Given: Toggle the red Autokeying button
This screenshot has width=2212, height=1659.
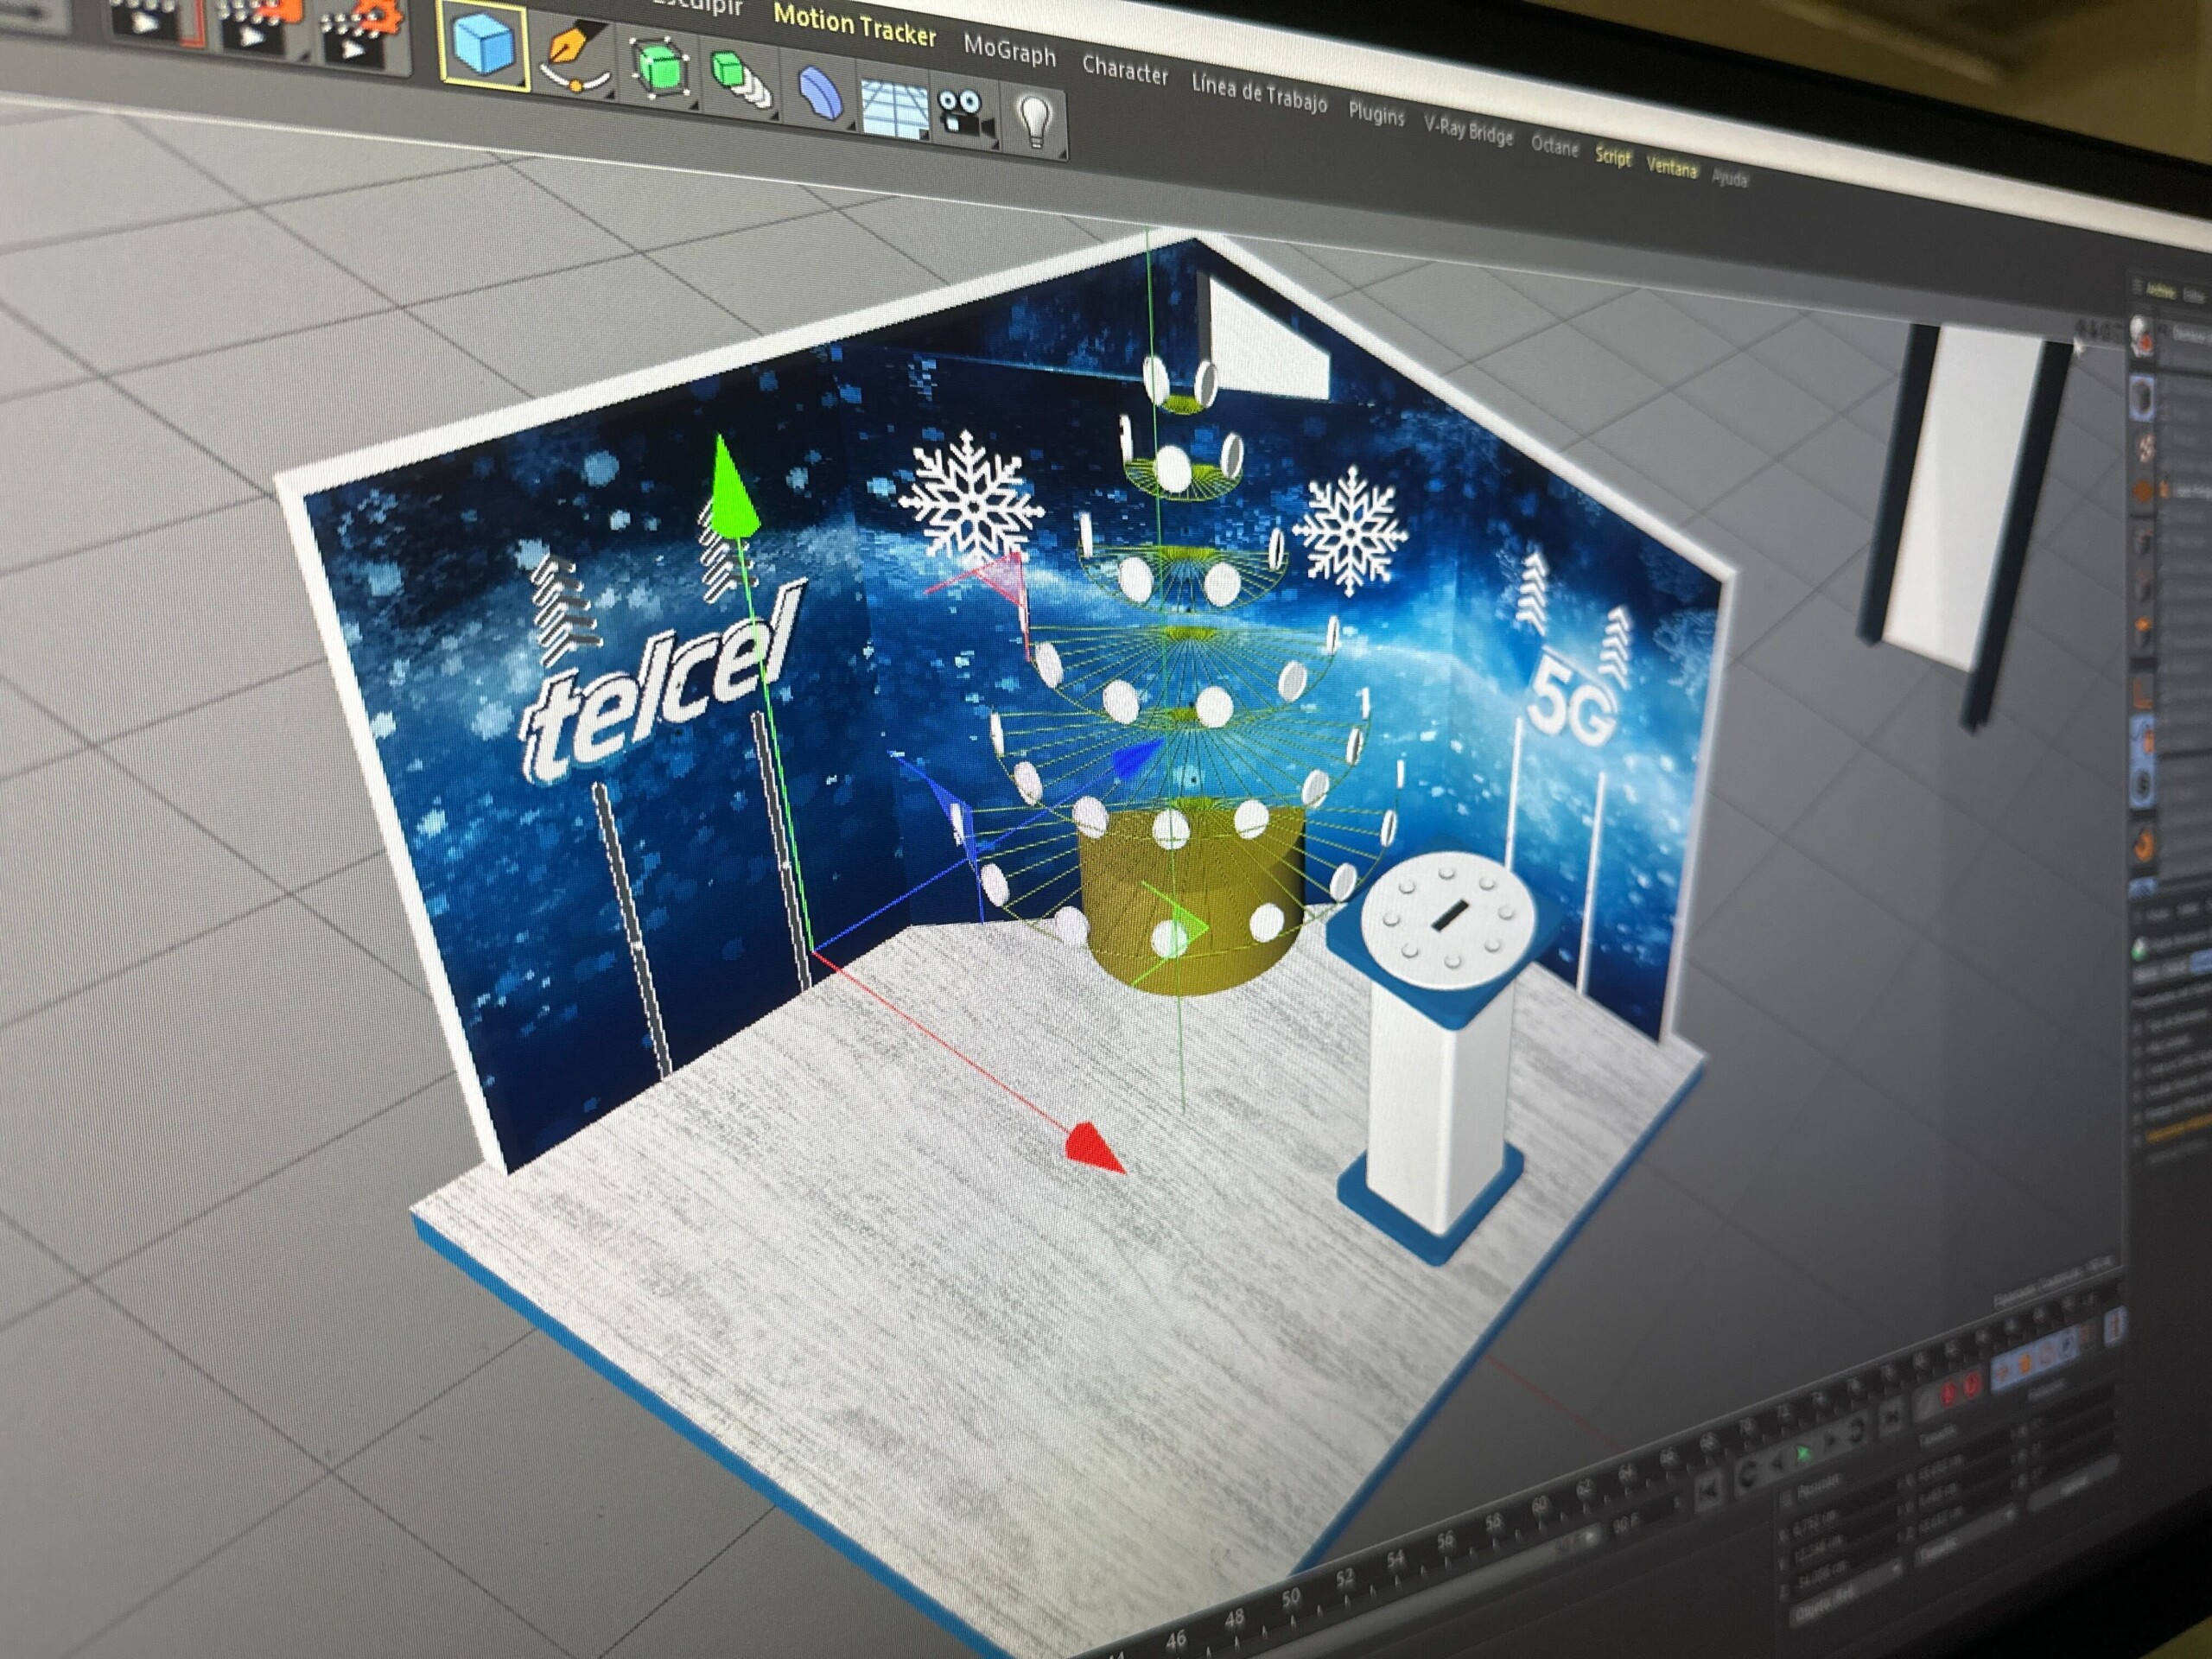Looking at the screenshot, I should tap(1973, 1385).
